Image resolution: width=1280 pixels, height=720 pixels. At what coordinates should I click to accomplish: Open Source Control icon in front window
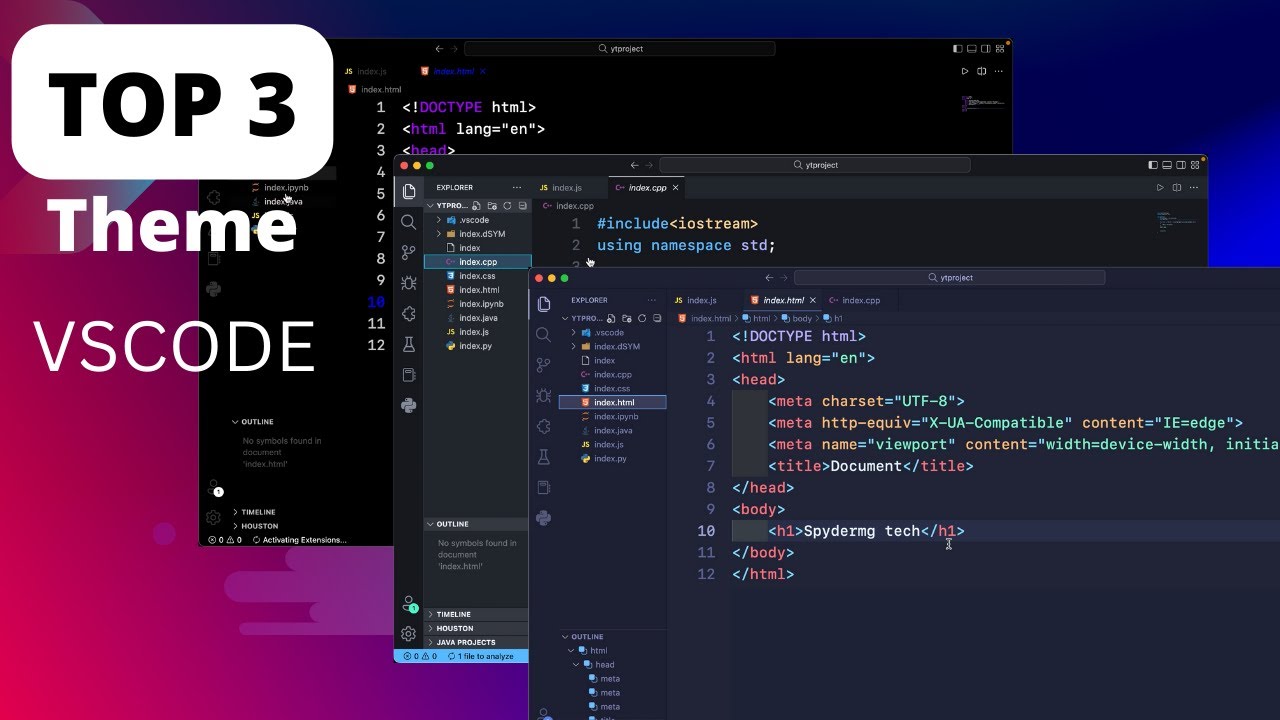click(543, 365)
